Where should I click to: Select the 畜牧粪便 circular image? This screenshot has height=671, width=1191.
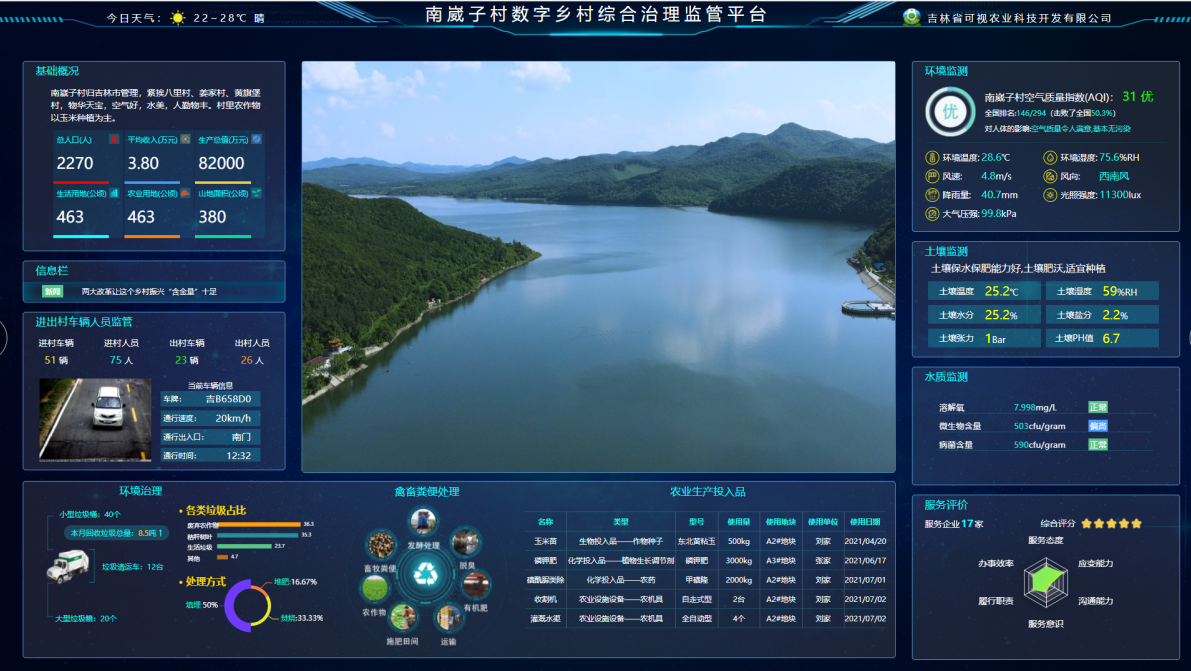[x=380, y=546]
